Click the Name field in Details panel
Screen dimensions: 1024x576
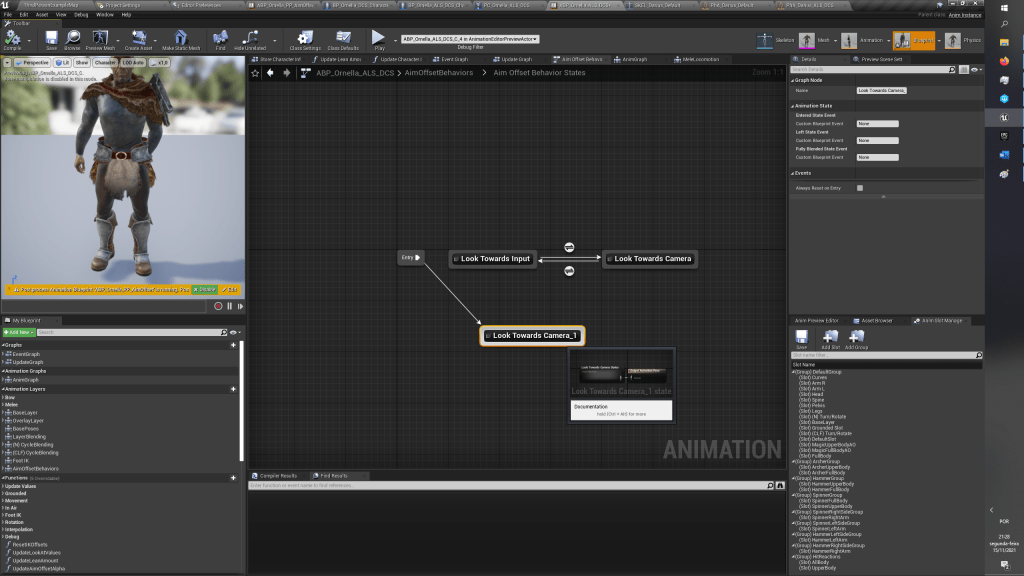(881, 90)
